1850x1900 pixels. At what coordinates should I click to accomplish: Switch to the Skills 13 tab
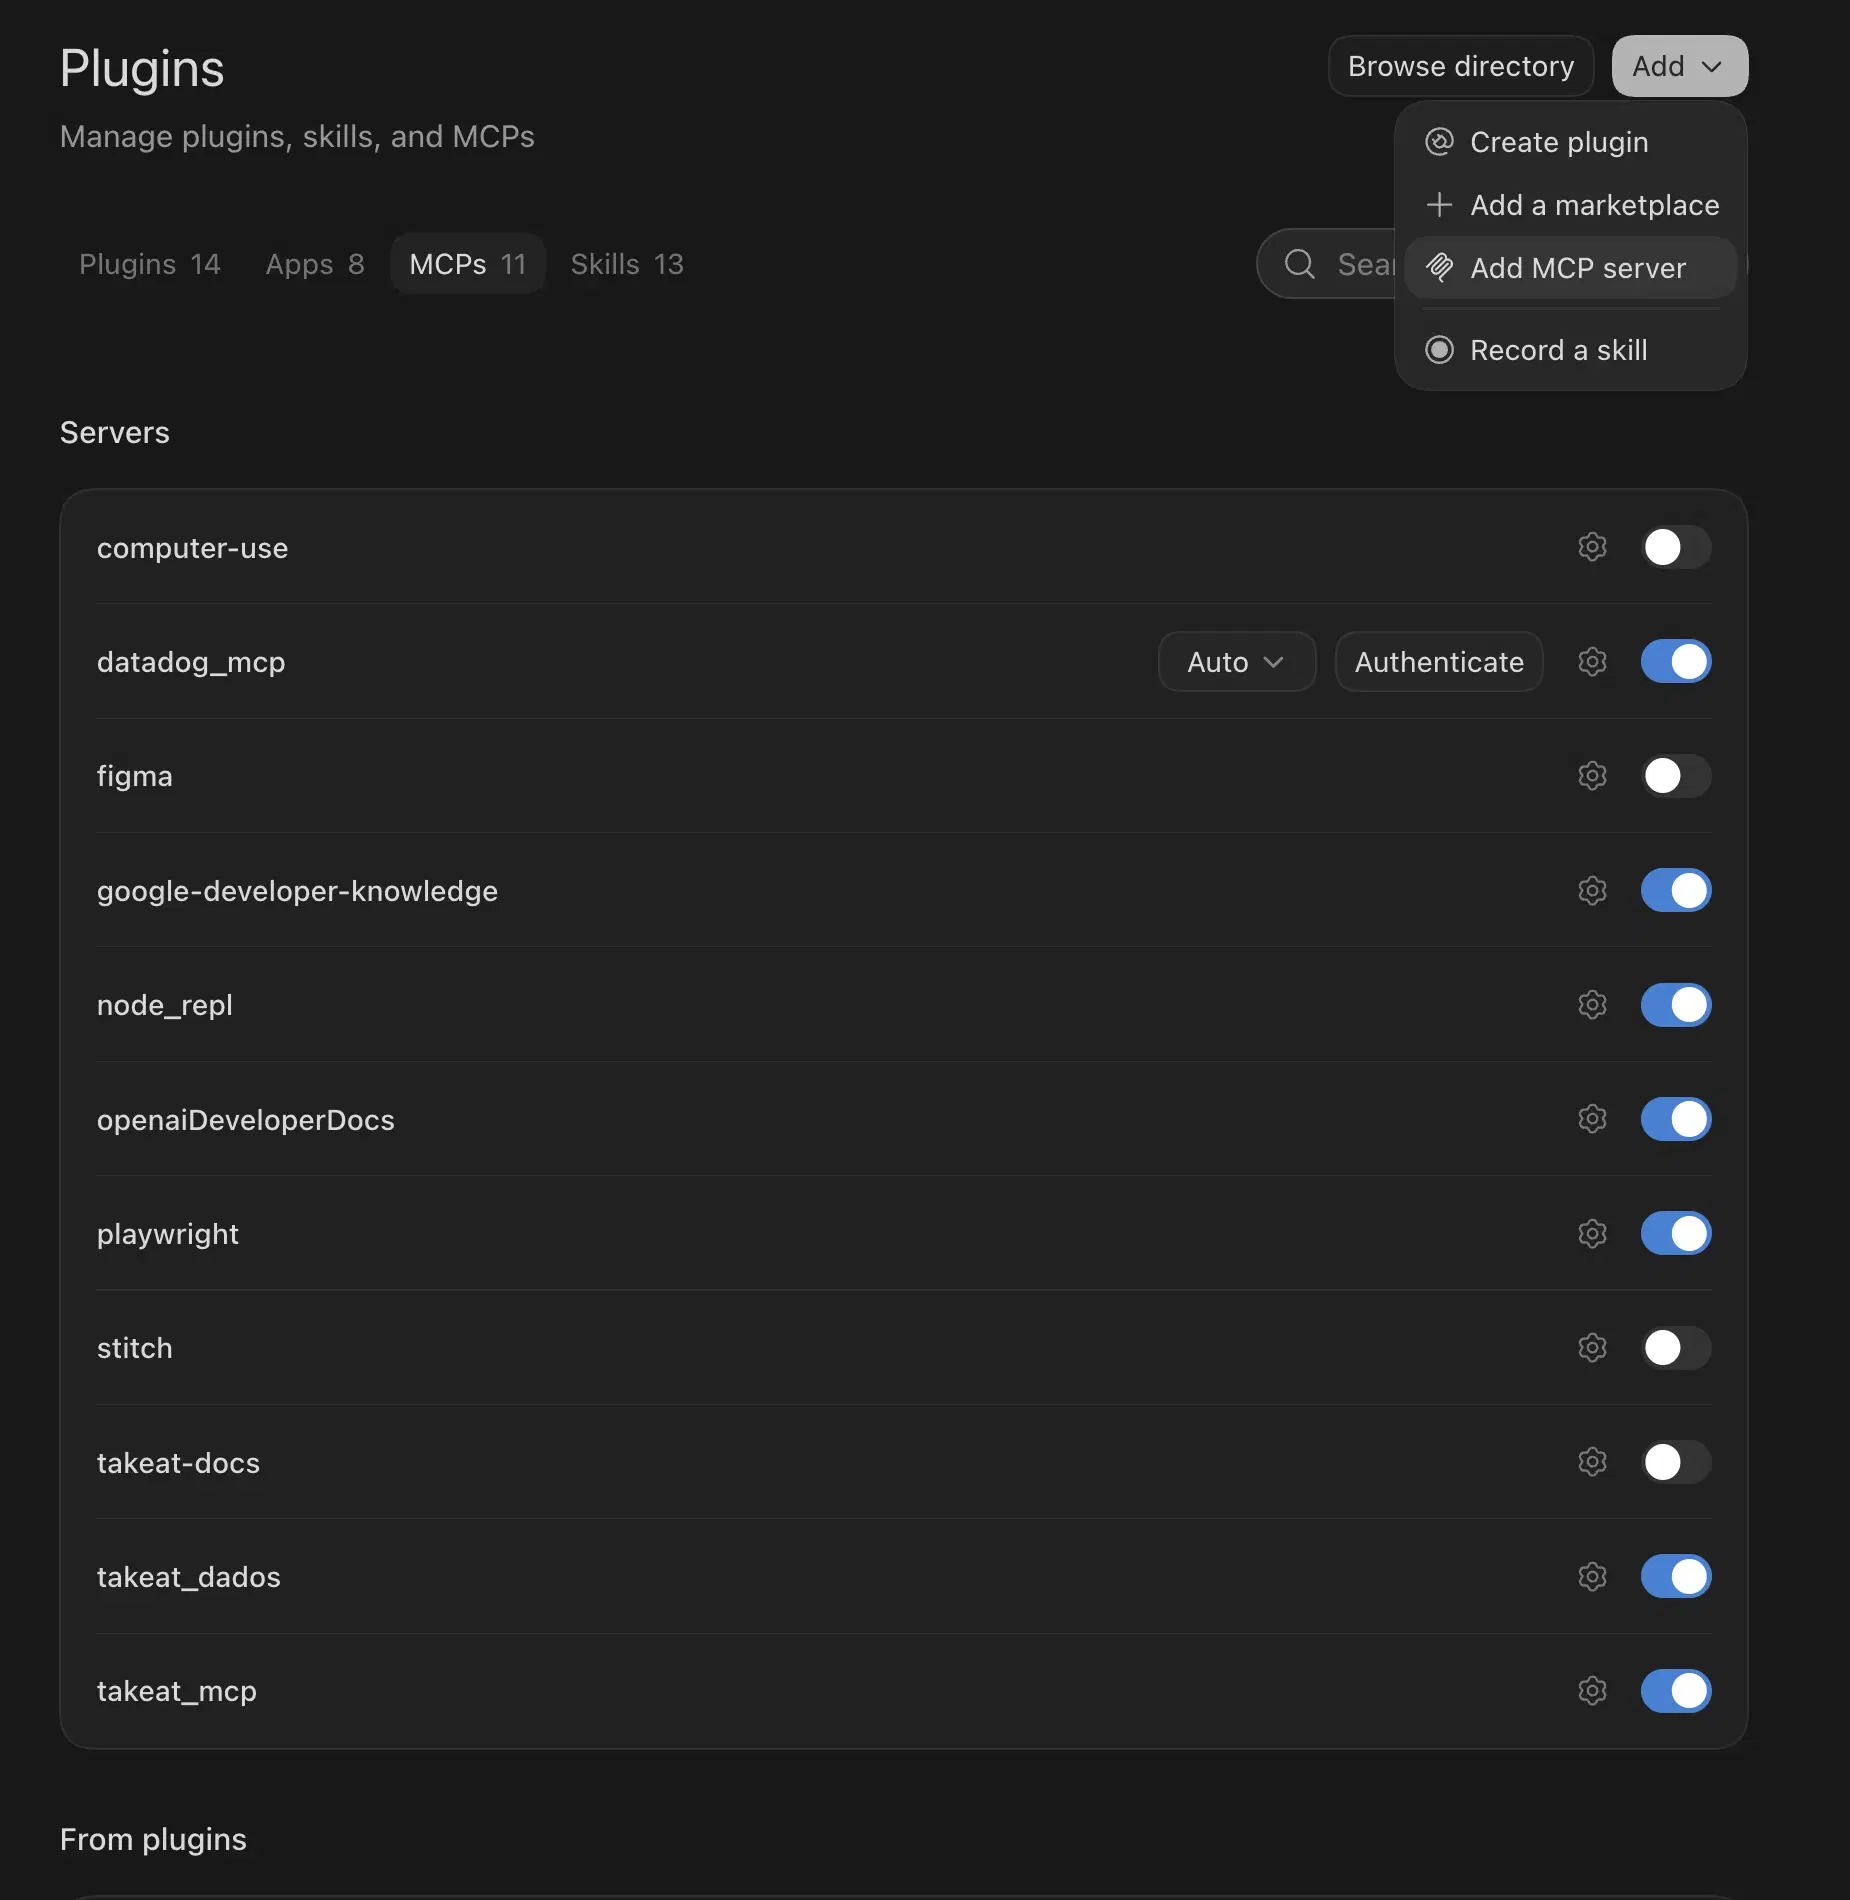point(627,264)
